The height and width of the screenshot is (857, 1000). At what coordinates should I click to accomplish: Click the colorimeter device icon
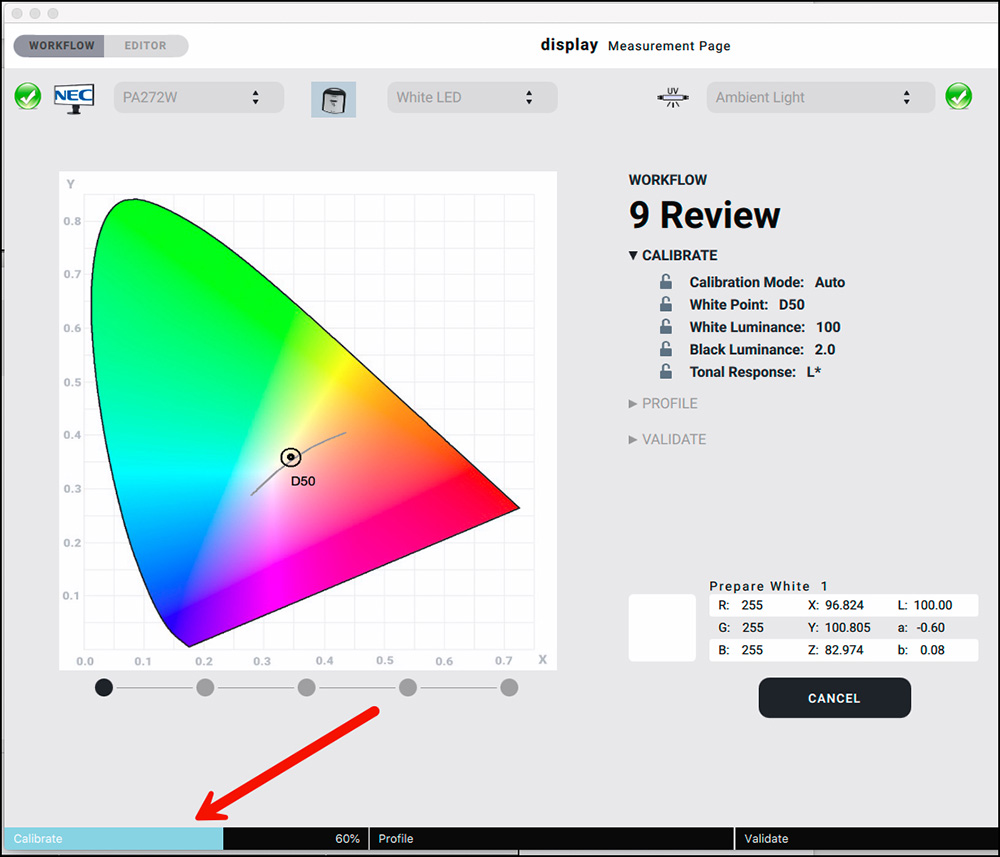tap(334, 99)
